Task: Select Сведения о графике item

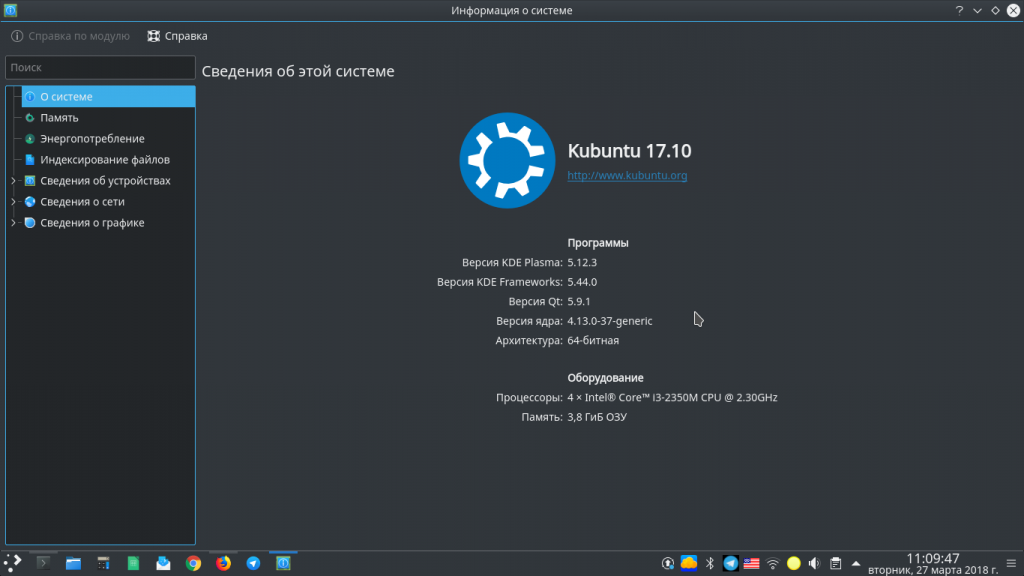Action: (108, 223)
